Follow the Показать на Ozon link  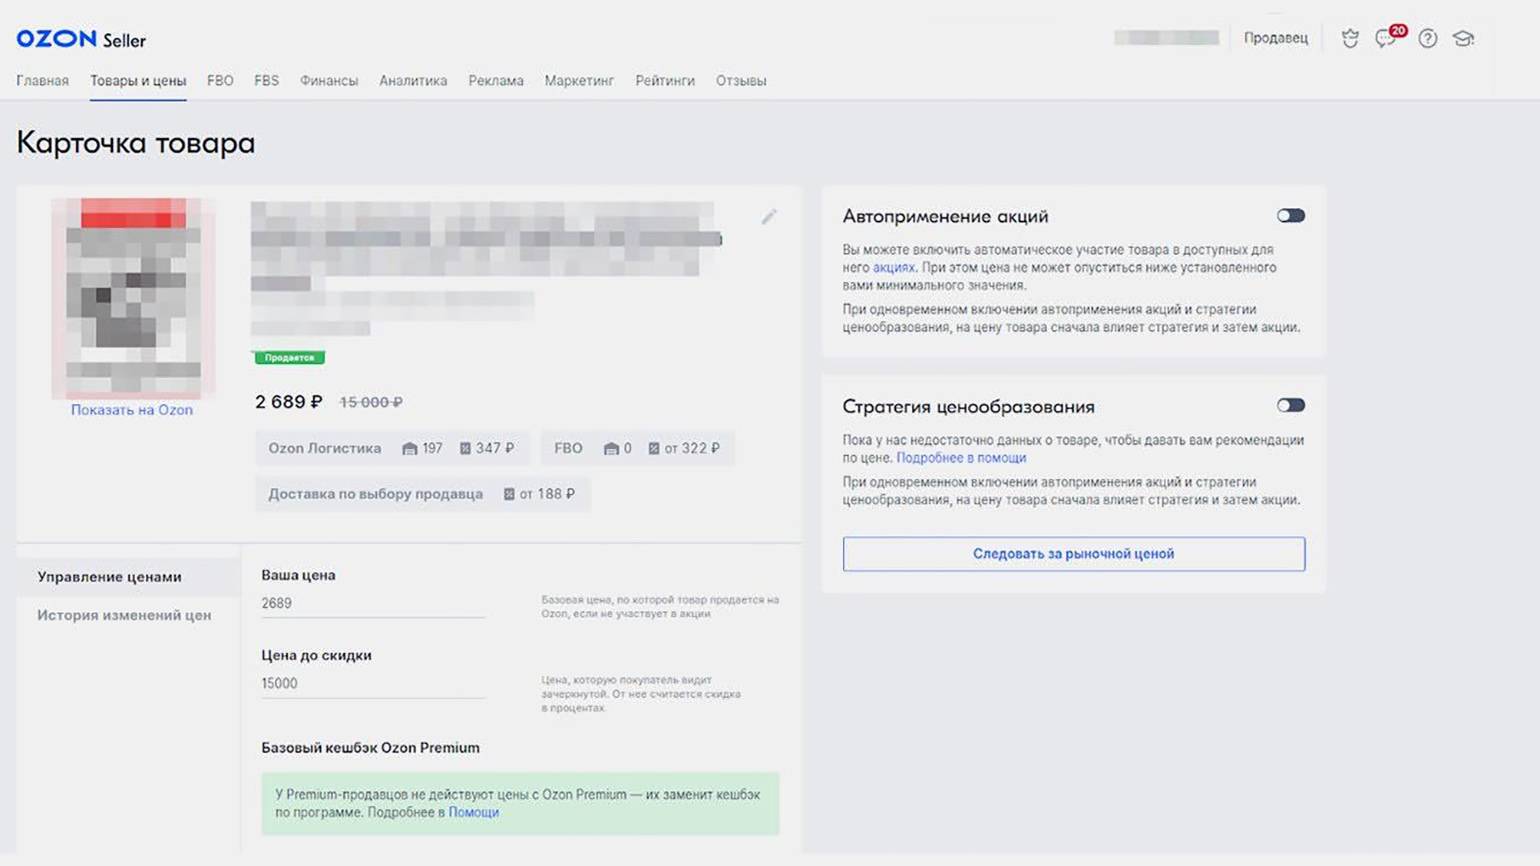131,410
